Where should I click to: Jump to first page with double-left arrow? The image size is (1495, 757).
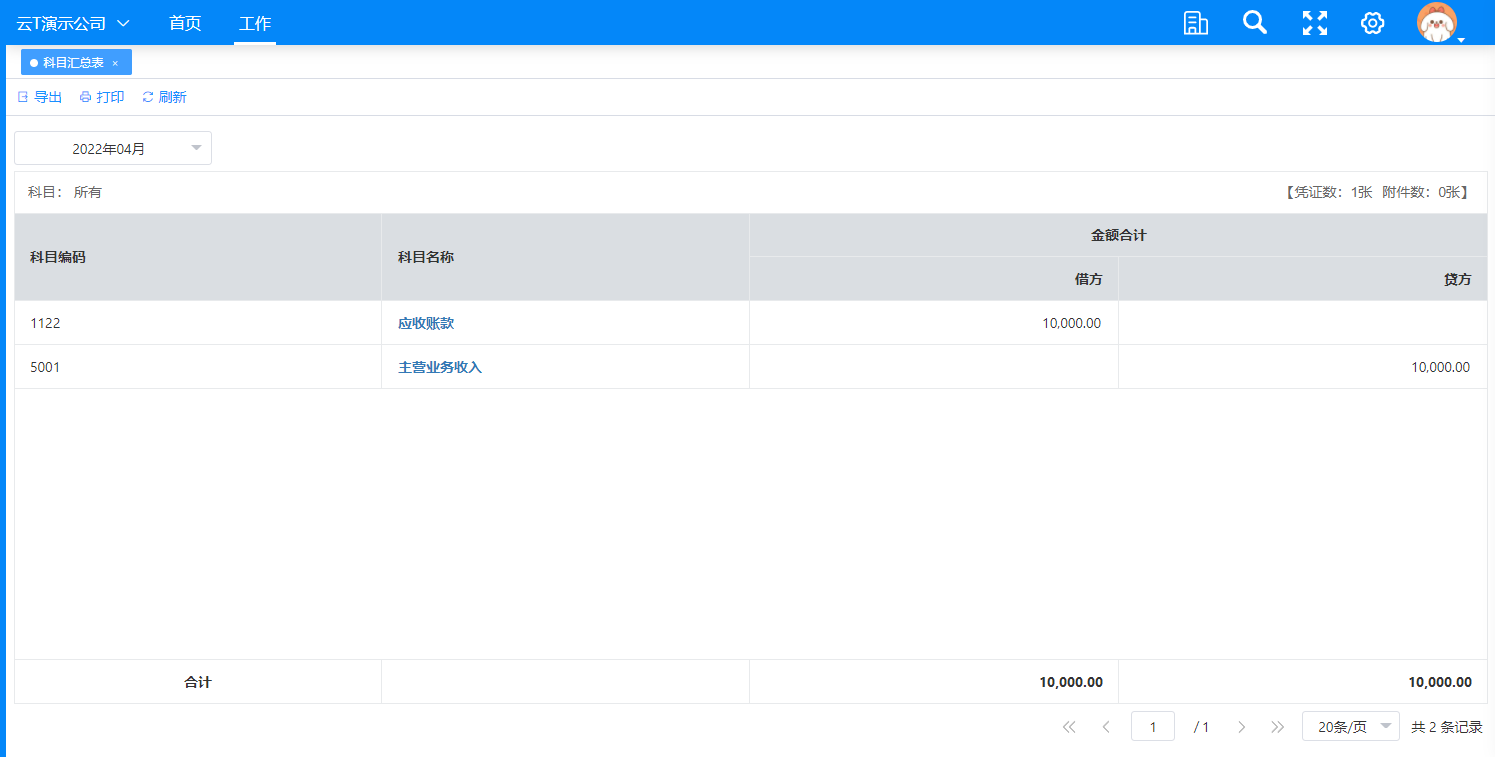[1069, 727]
